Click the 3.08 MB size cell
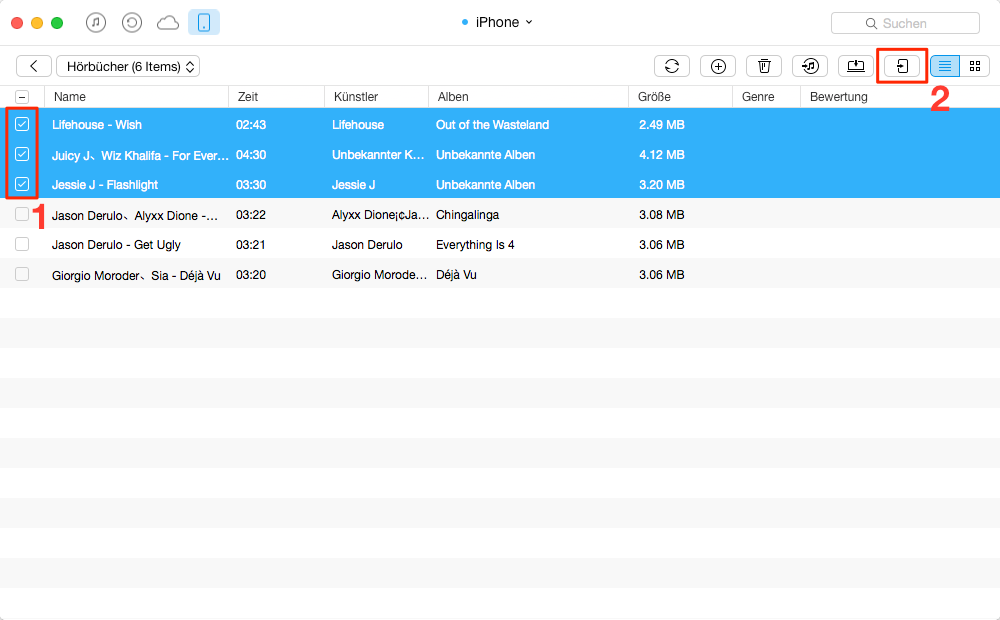Viewport: 1000px width, 620px height. (661, 215)
